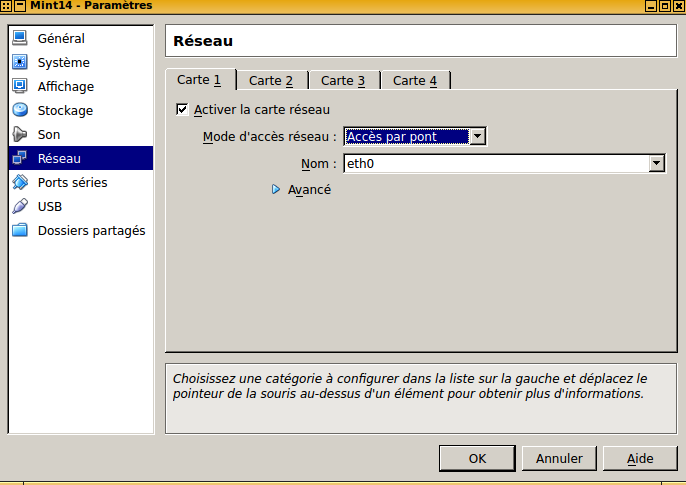
Task: Select Dossiers partagés category label
Action: pos(91,231)
